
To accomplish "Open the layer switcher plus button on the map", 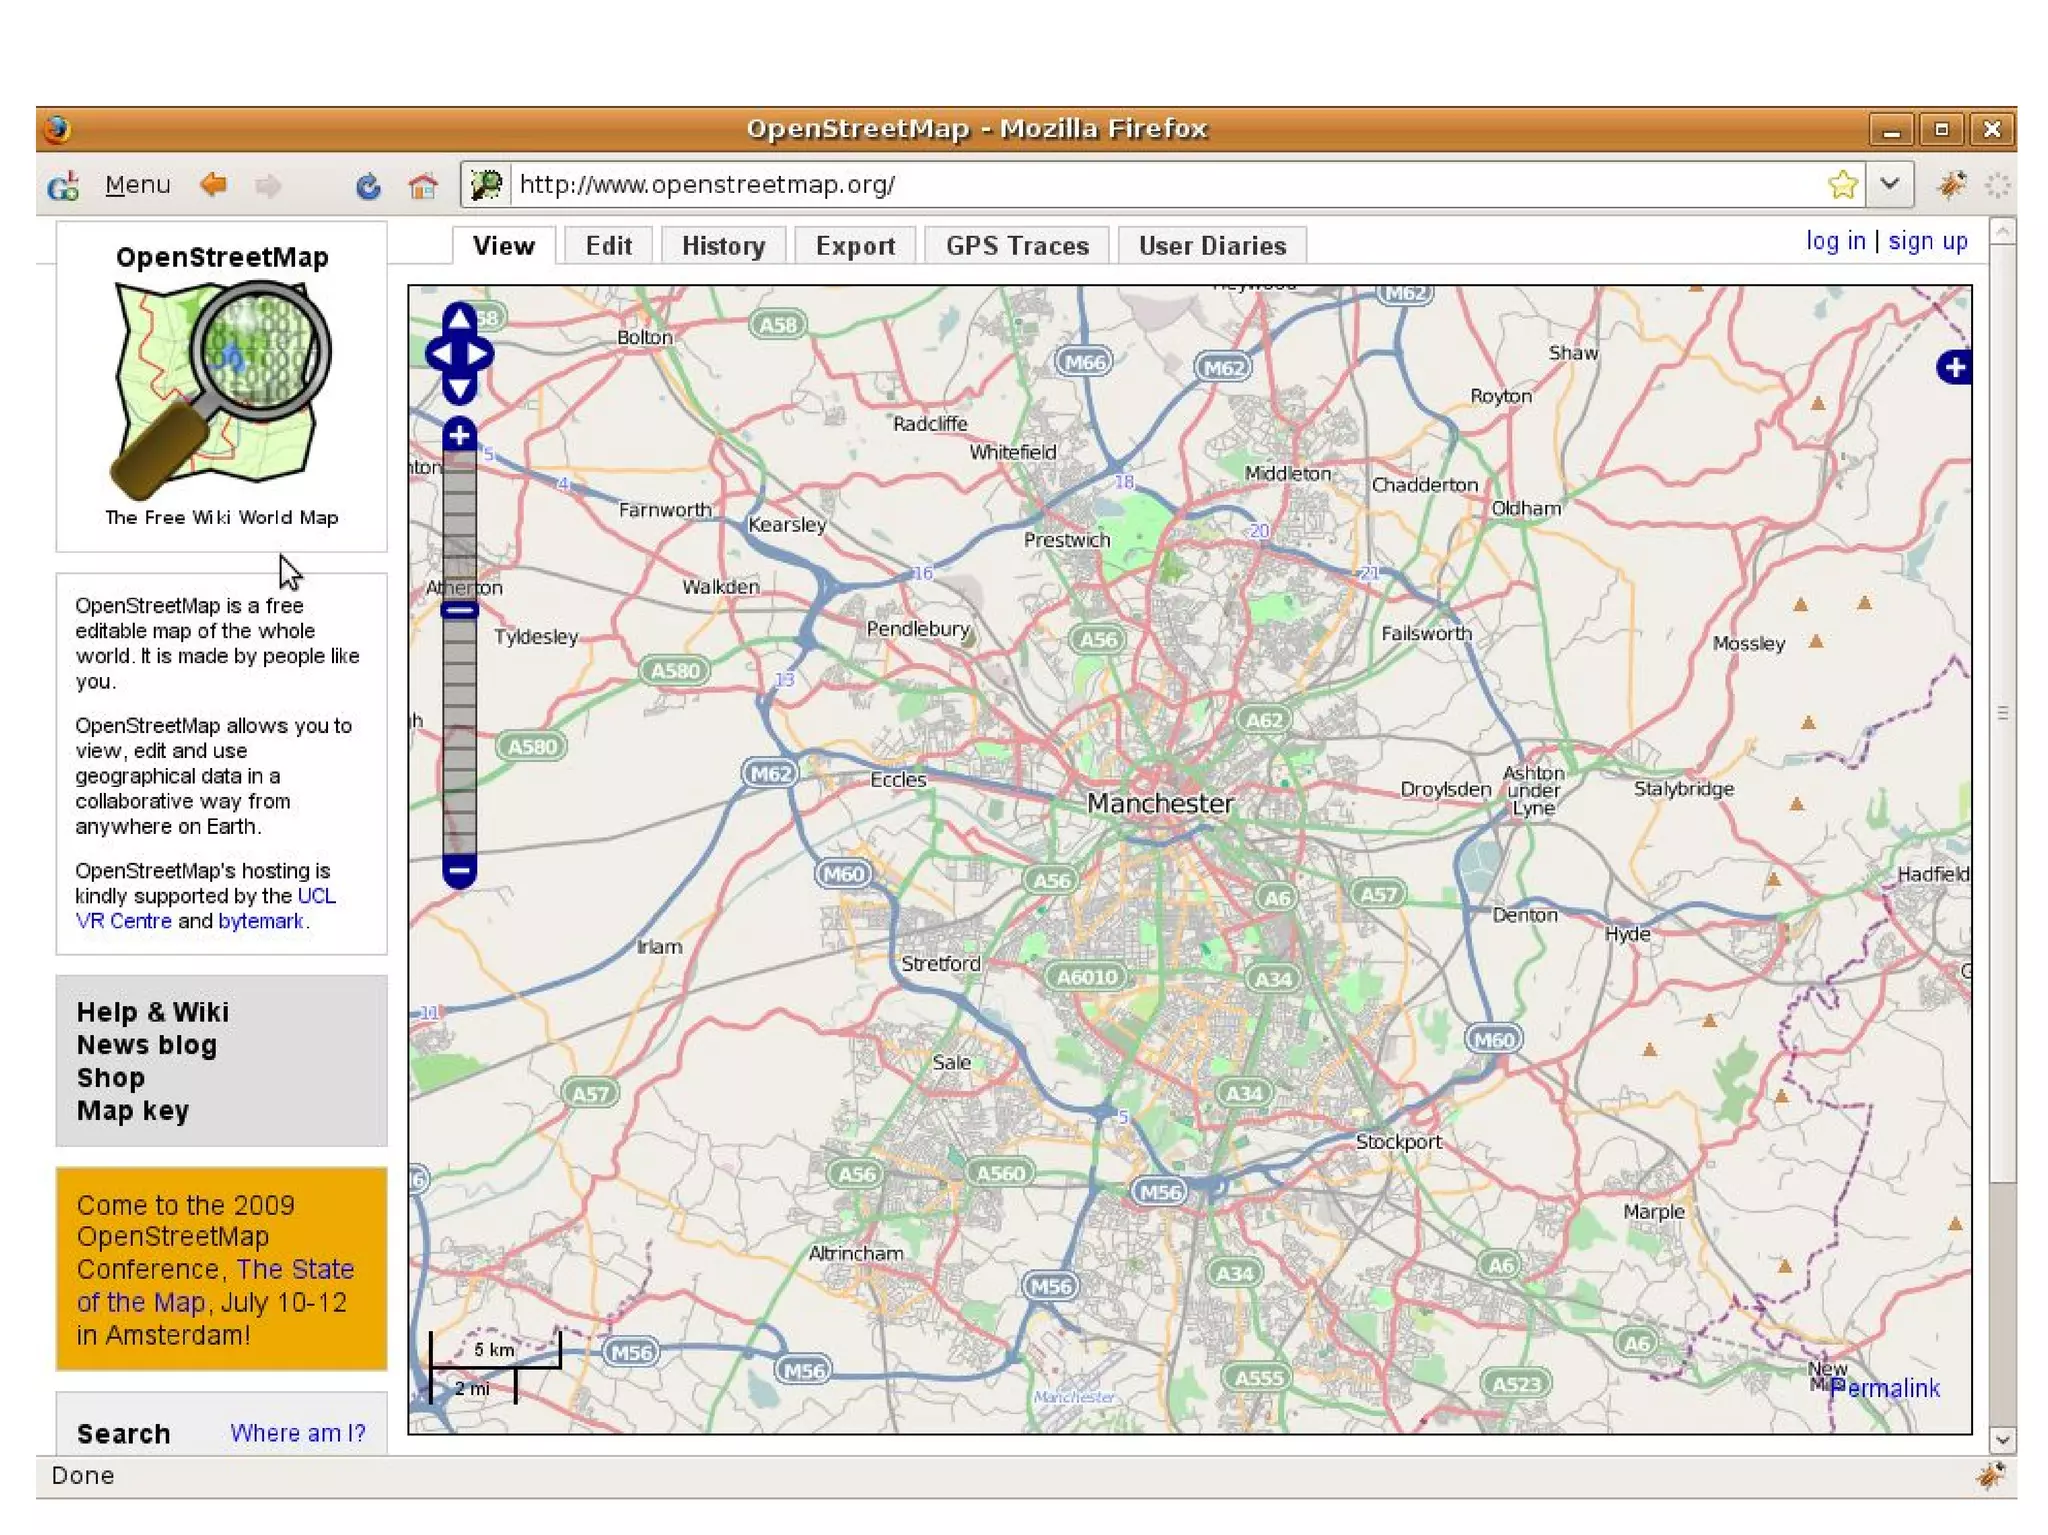I will 1954,367.
